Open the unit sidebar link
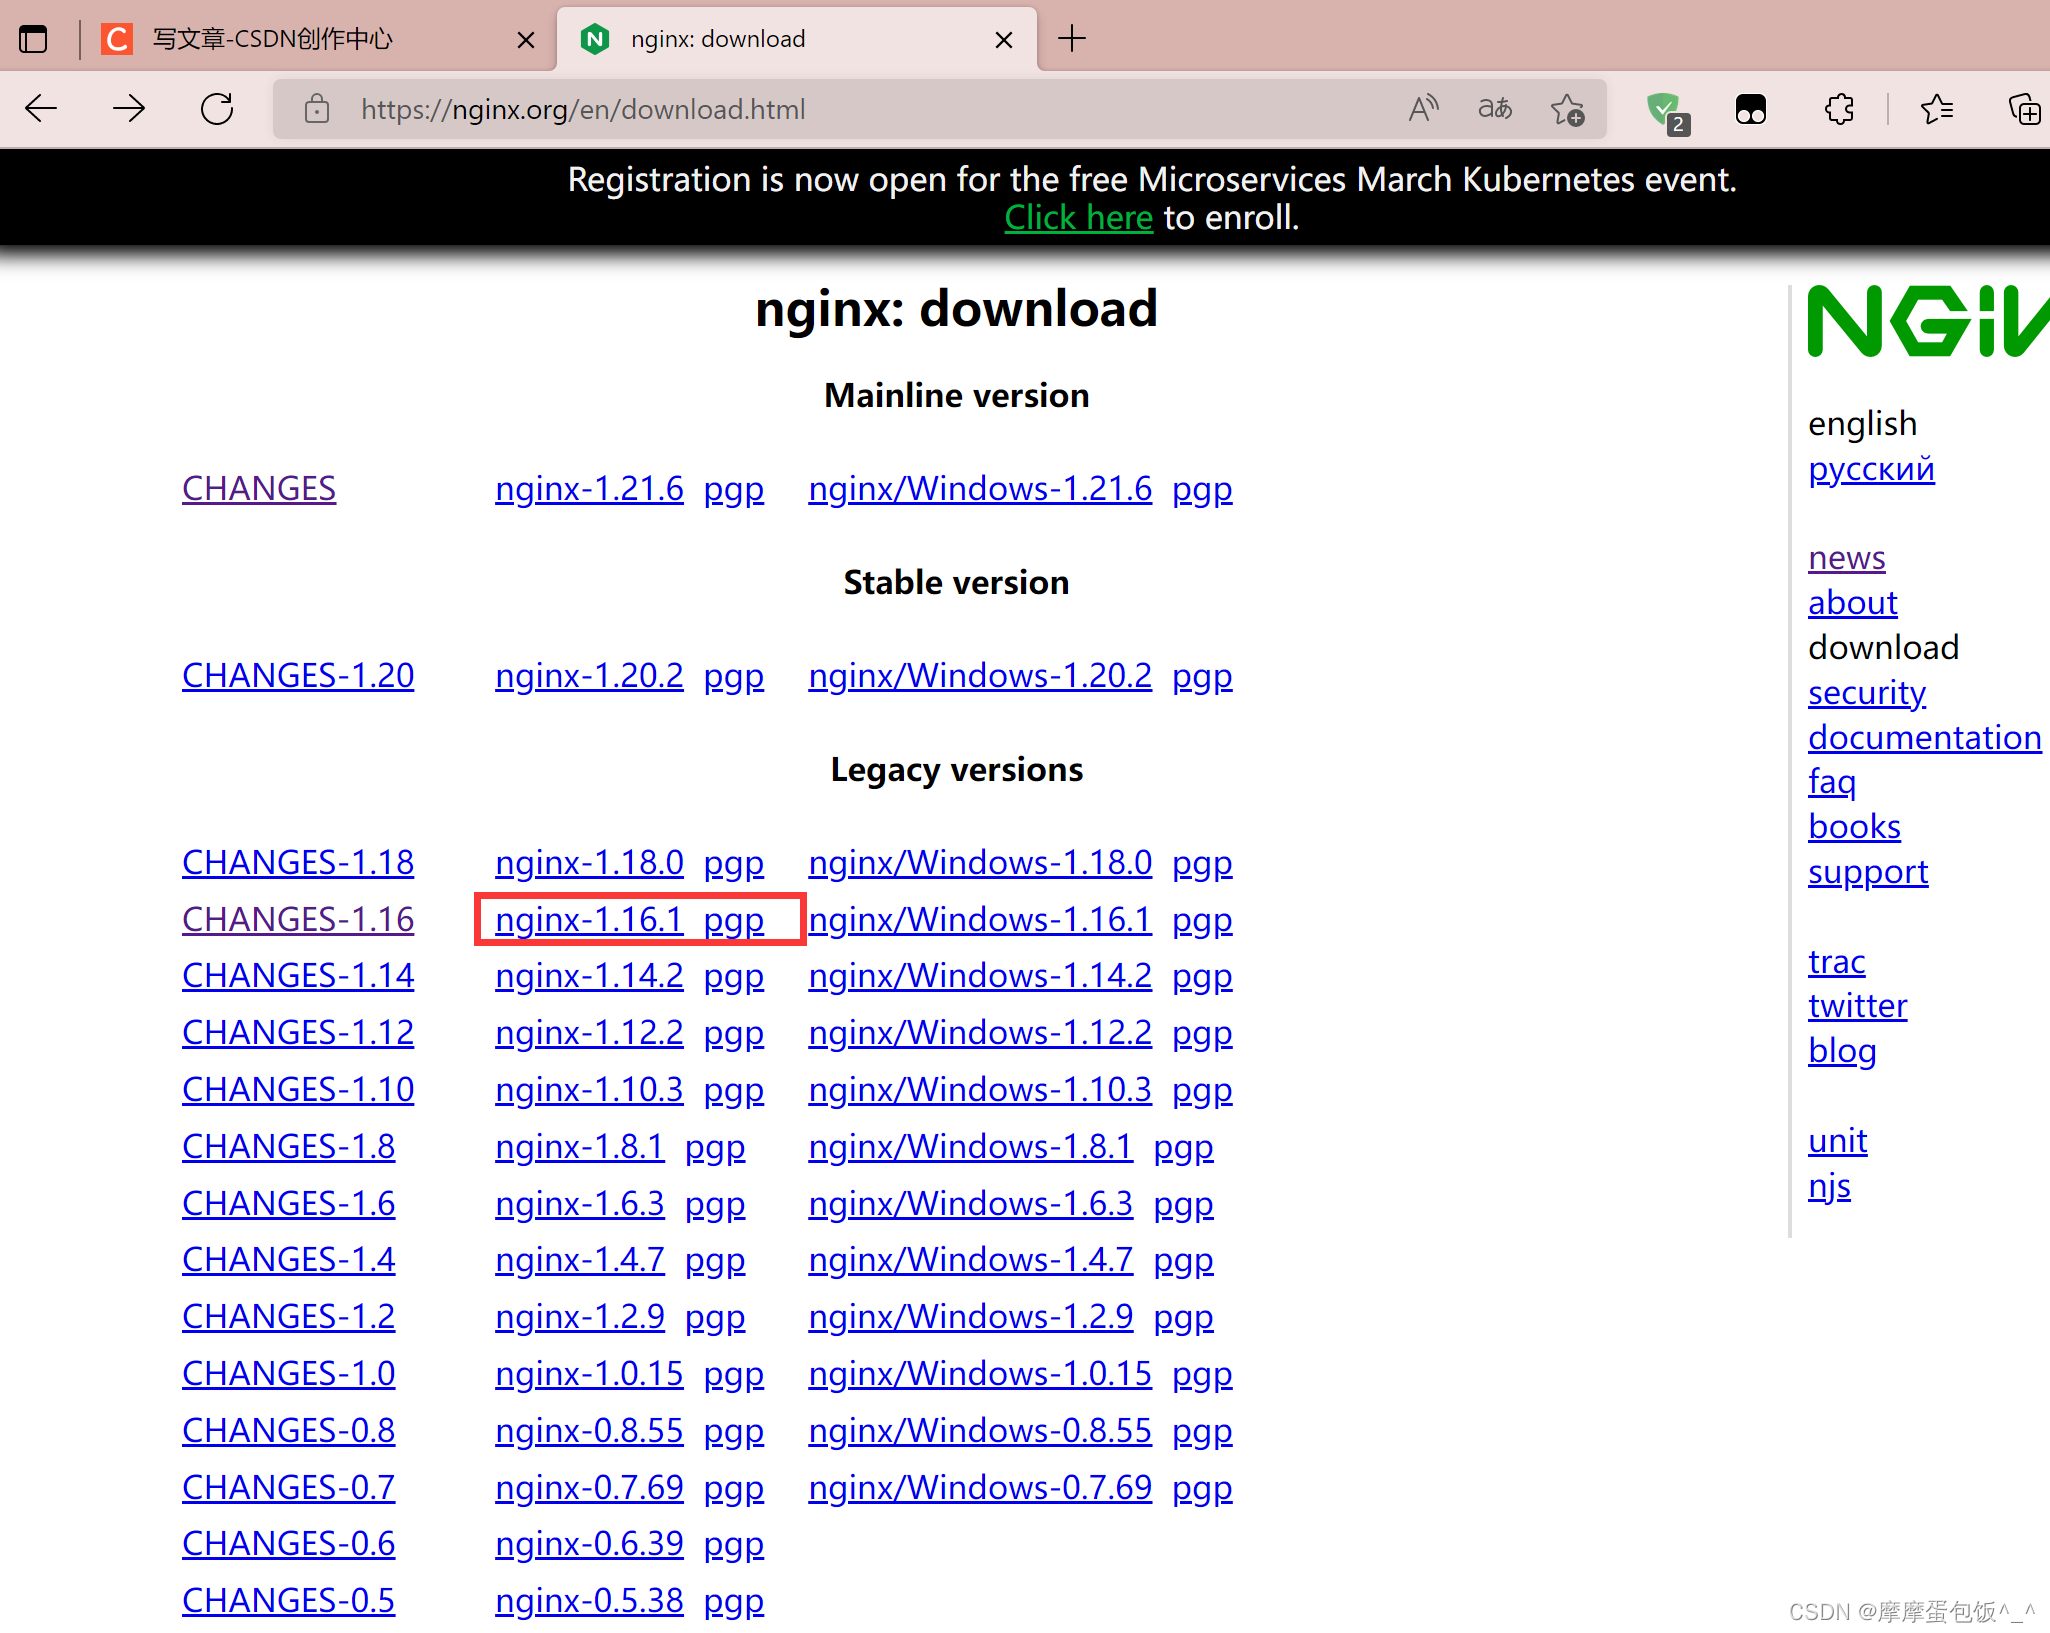 click(1837, 1140)
